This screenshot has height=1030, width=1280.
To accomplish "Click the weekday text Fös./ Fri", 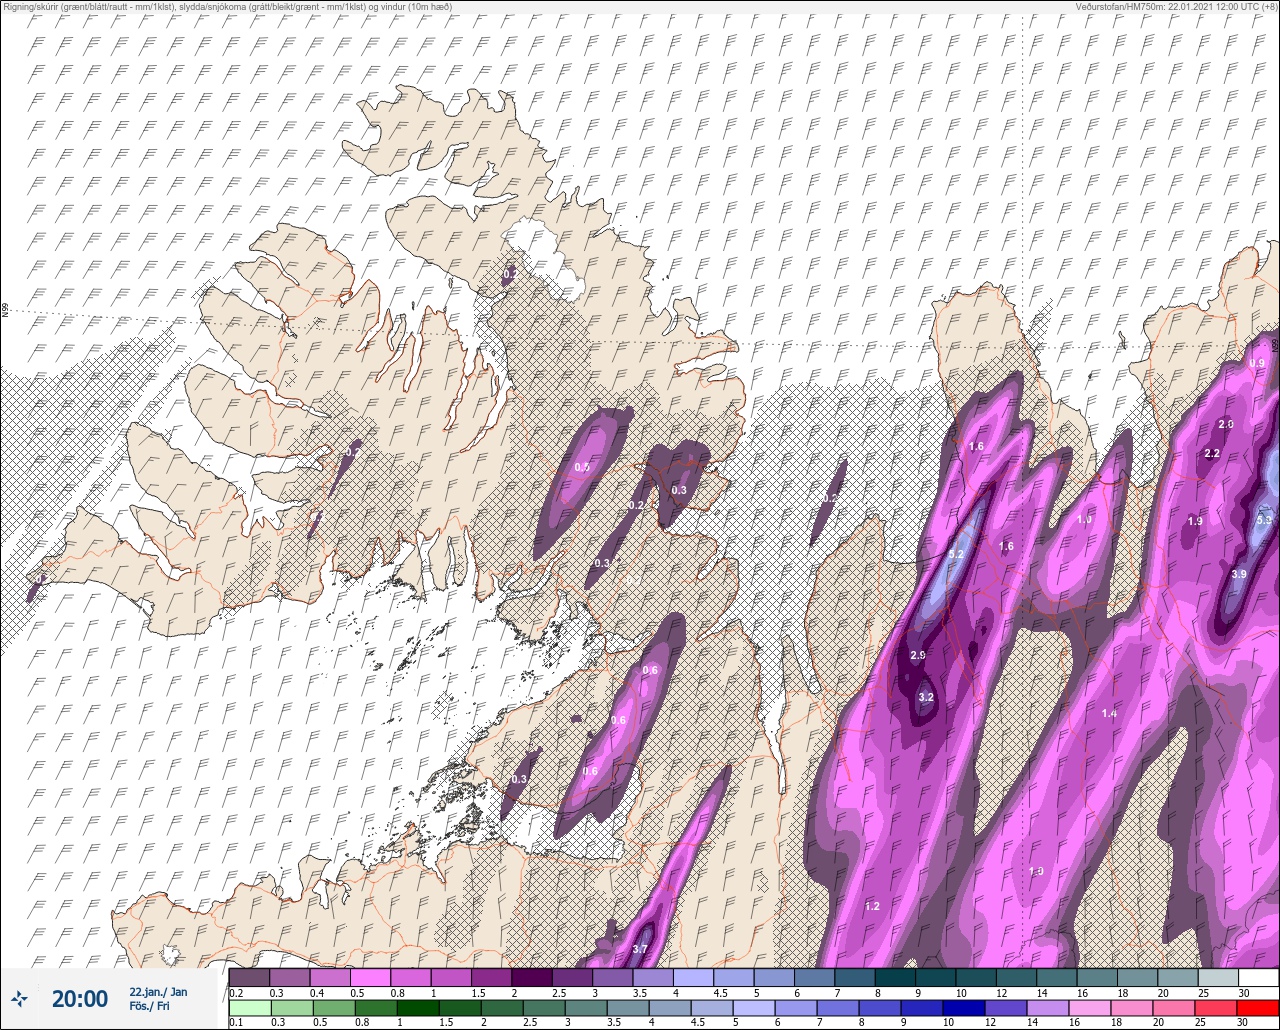I will click(149, 1006).
